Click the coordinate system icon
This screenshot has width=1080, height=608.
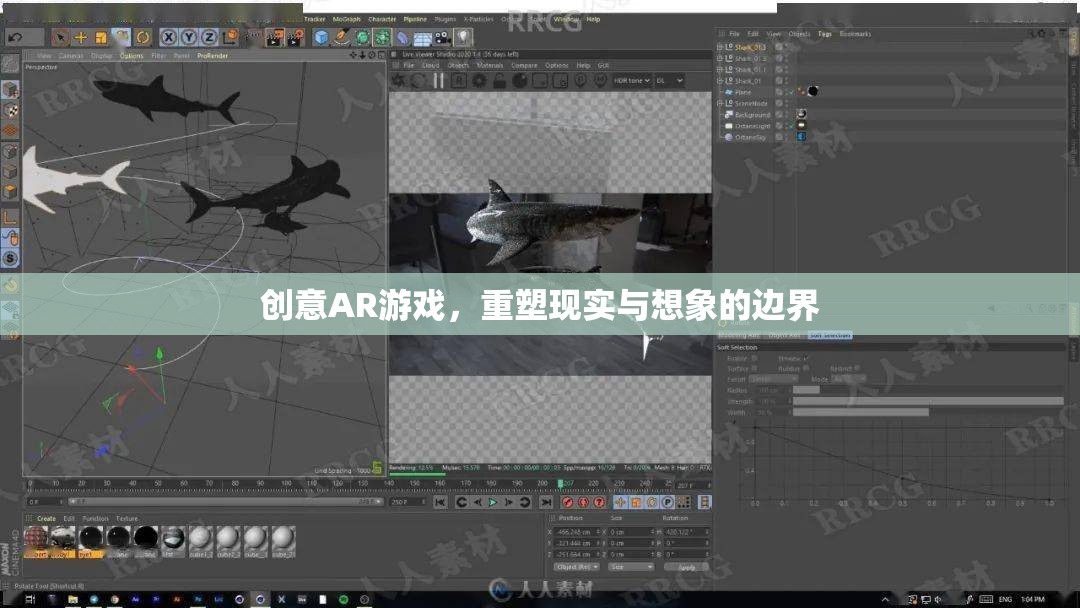pos(230,36)
